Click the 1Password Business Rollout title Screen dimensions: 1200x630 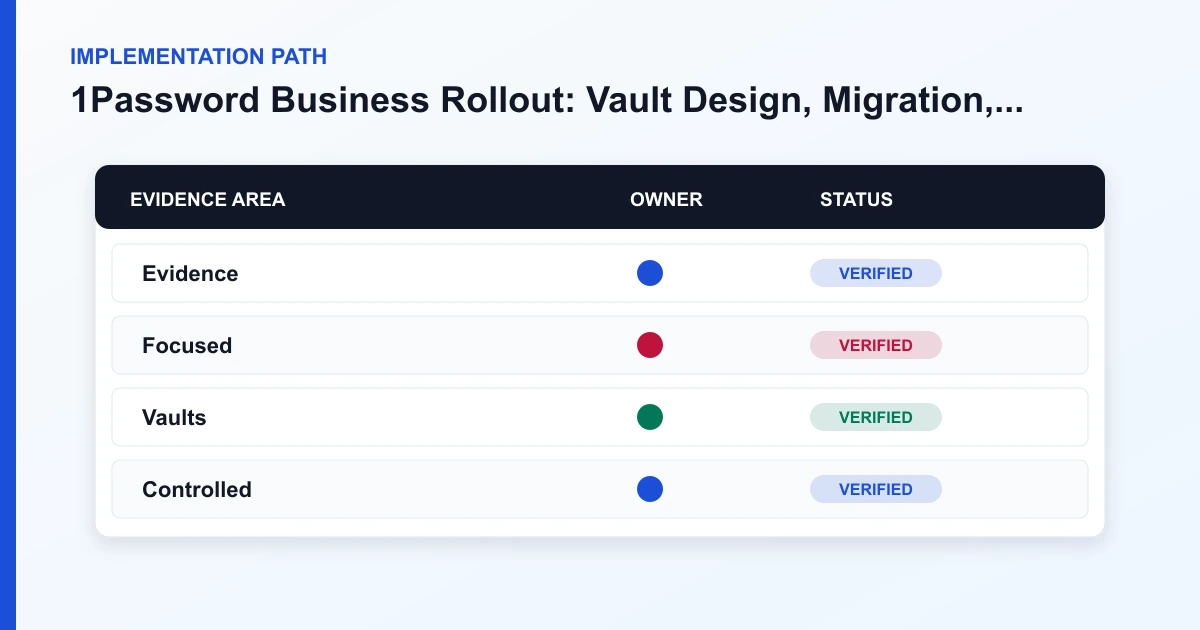click(547, 100)
